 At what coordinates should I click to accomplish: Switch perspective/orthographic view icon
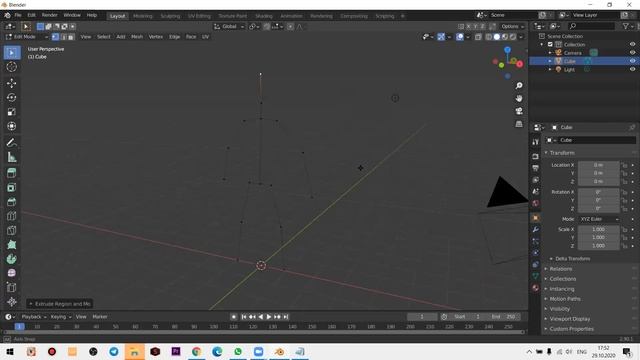(x=519, y=124)
